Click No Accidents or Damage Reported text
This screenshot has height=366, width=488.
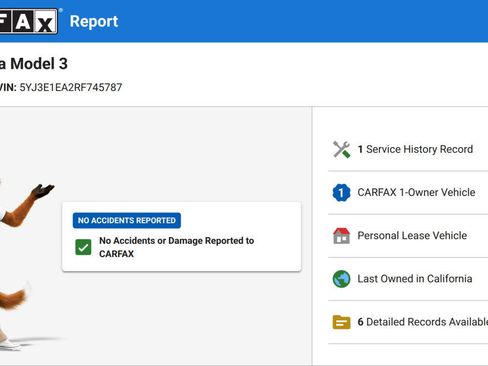[x=177, y=247]
